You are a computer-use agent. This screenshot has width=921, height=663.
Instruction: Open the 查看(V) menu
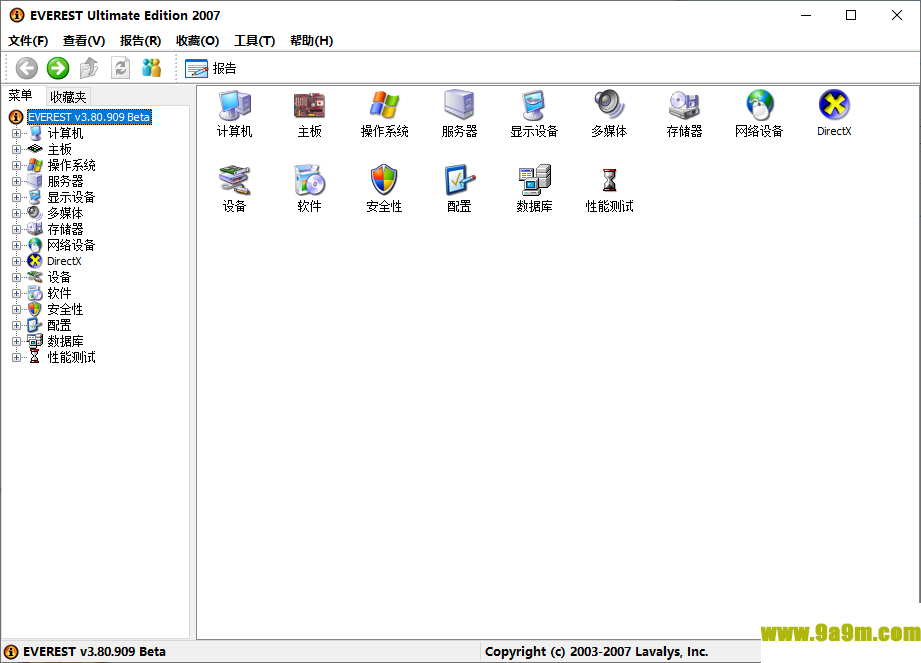click(x=84, y=41)
